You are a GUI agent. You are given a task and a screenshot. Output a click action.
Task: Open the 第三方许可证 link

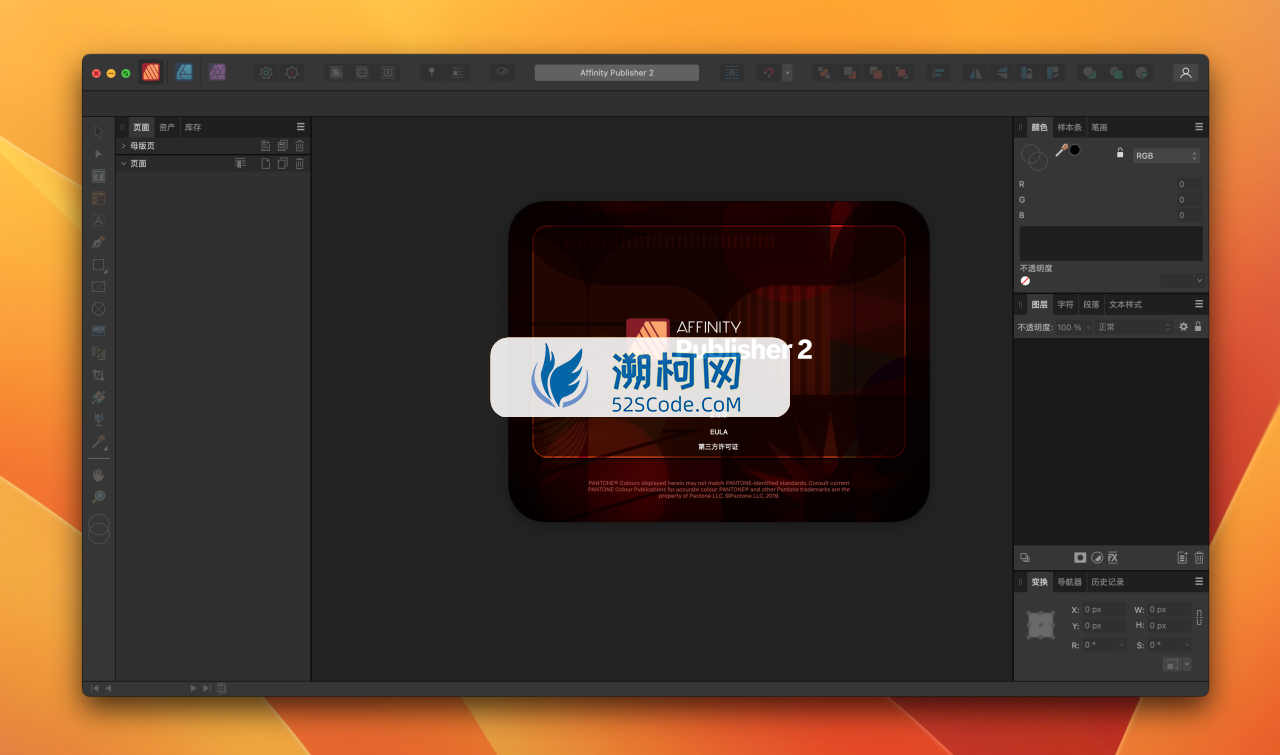pyautogui.click(x=718, y=447)
